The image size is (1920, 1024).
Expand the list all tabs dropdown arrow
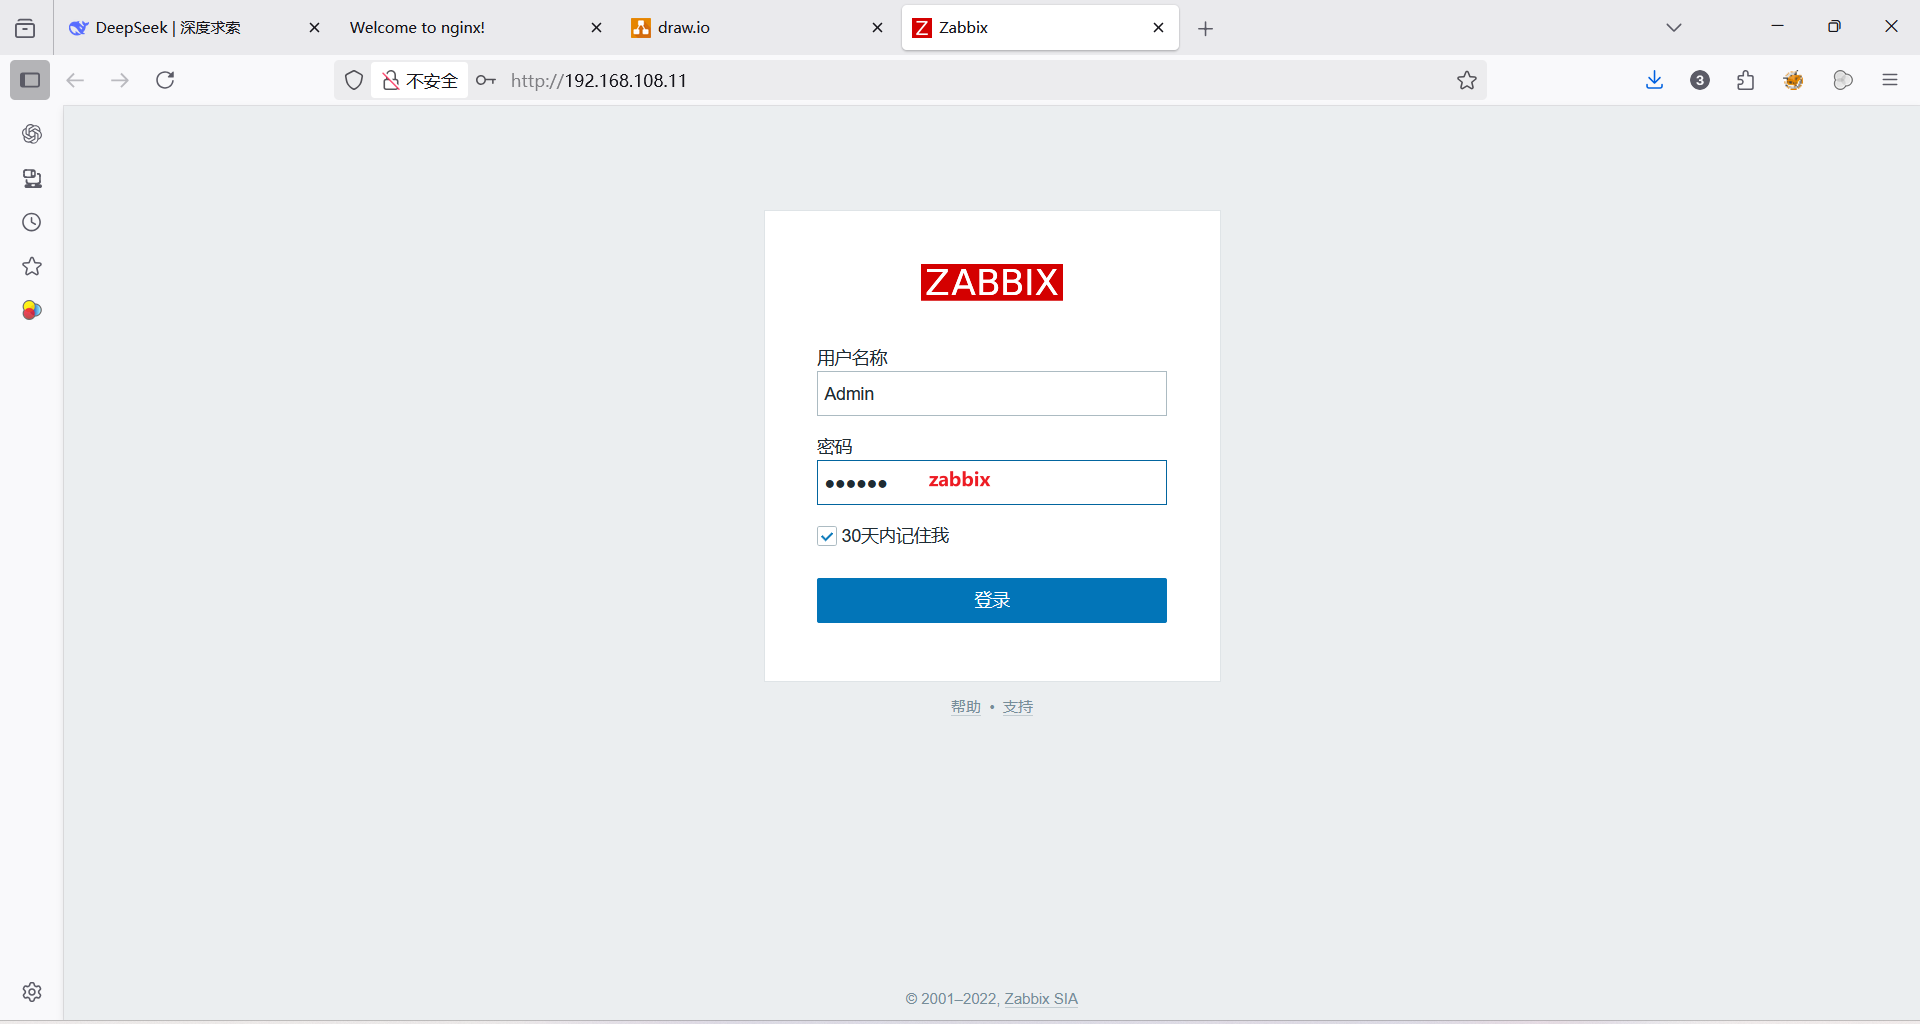[x=1674, y=28]
